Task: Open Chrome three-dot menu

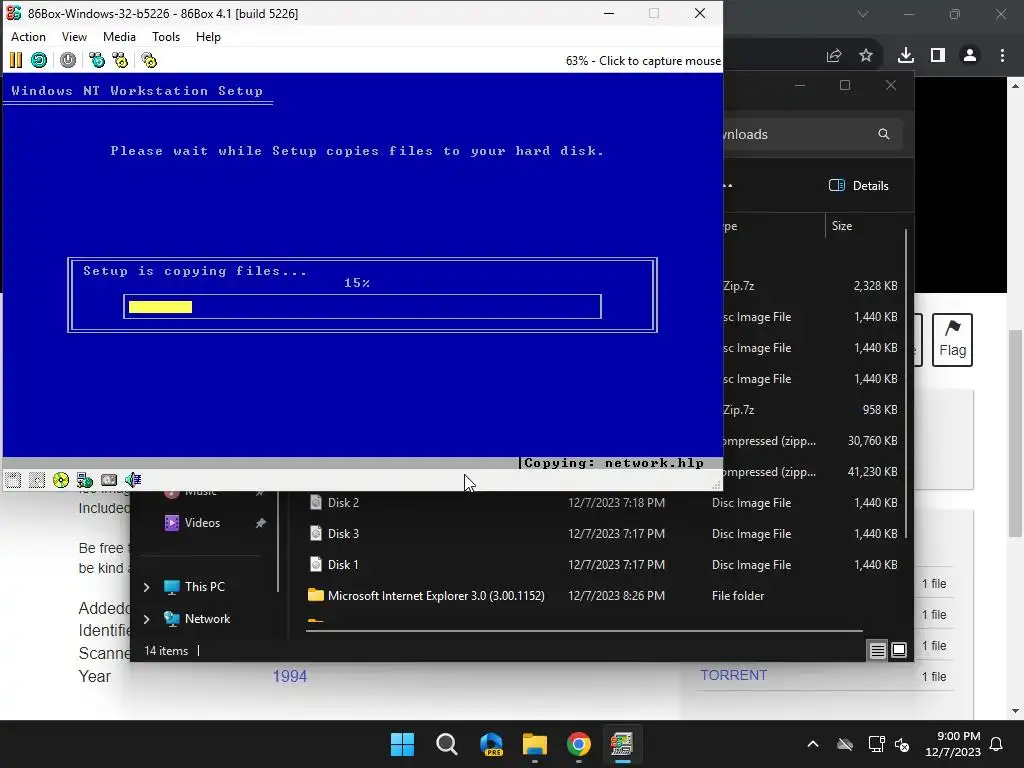Action: tap(1002, 56)
